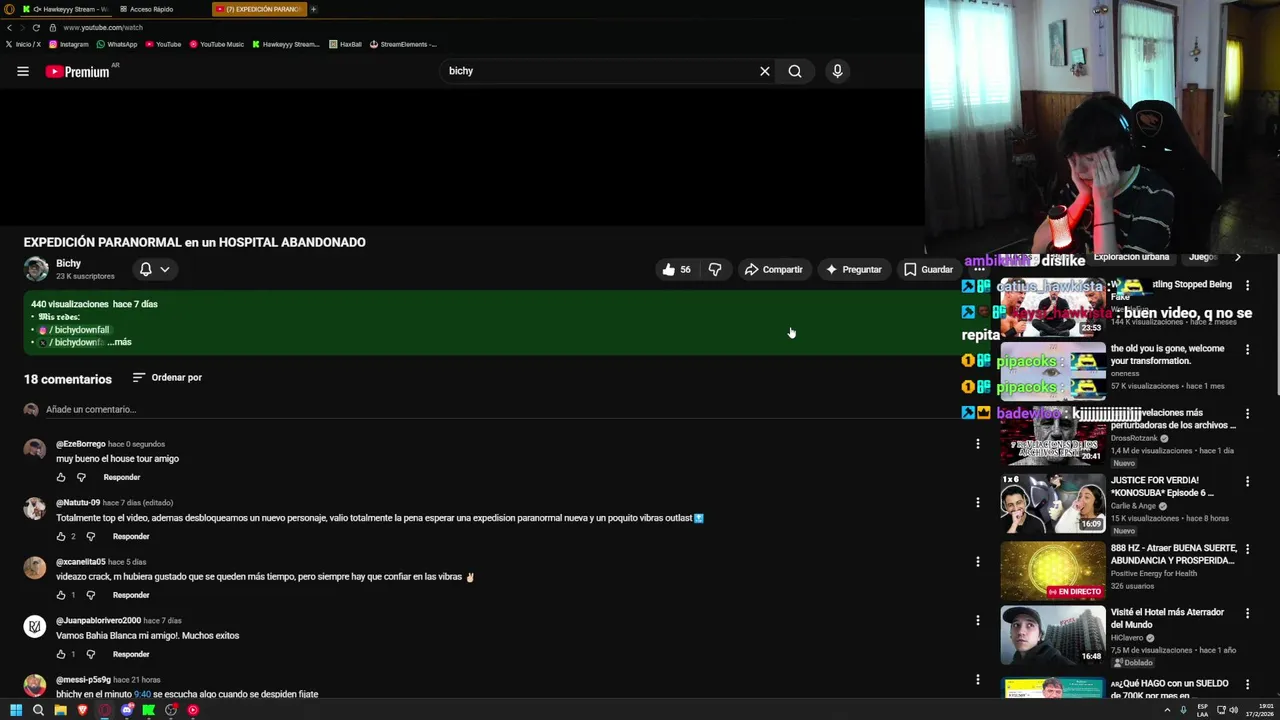Reply to the @Natutu-09 comment
Screen dimensions: 1280x720
(x=131, y=536)
